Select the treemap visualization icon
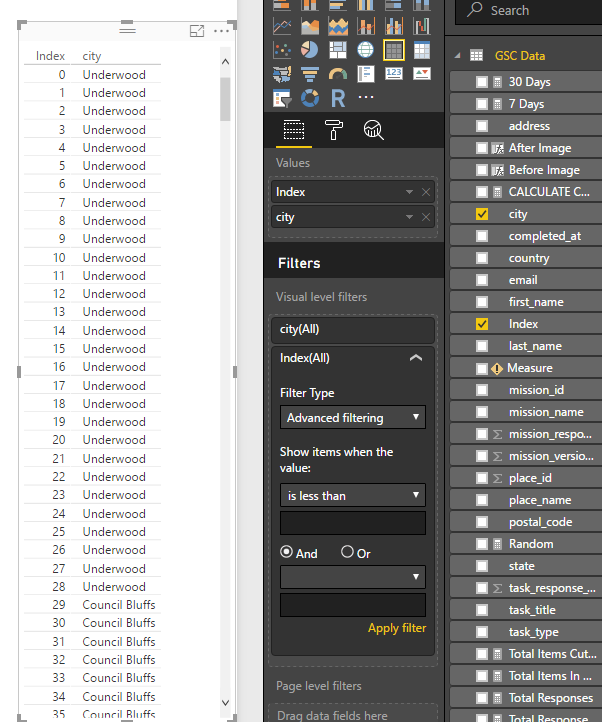This screenshot has width=602, height=722. click(x=338, y=49)
